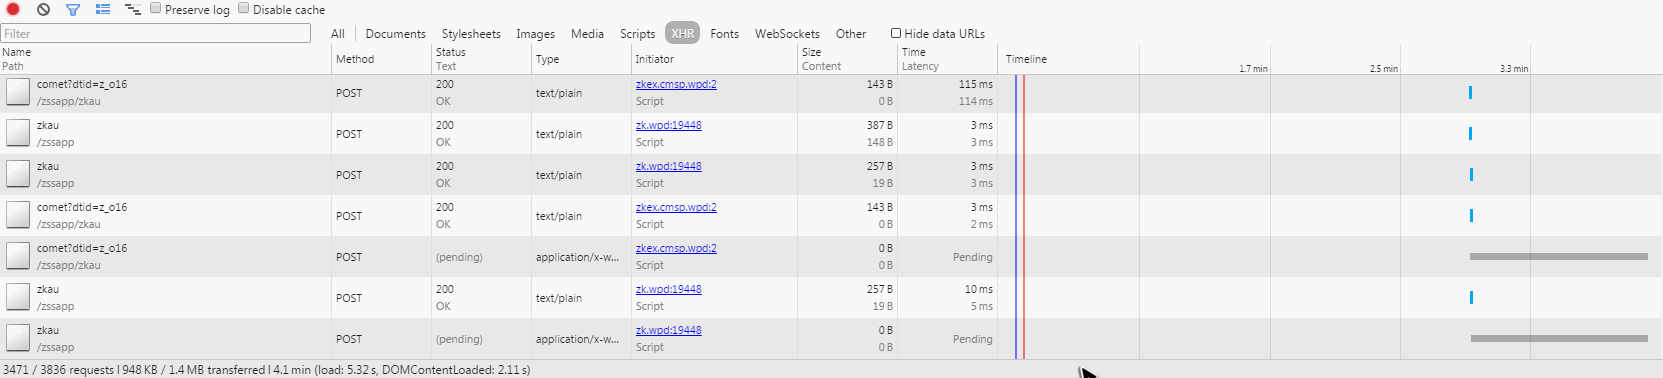The height and width of the screenshot is (378, 1663).
Task: Filter requests by Scripts
Action: tap(637, 34)
